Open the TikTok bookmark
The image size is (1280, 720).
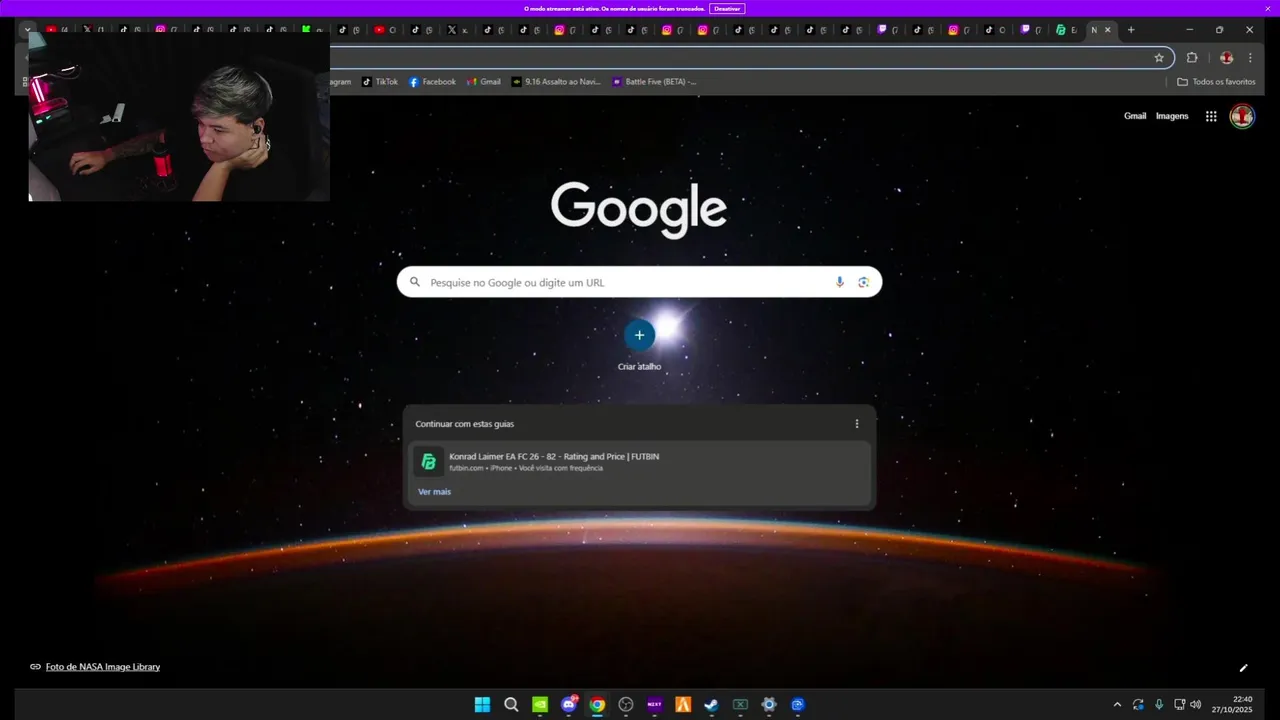pyautogui.click(x=380, y=82)
